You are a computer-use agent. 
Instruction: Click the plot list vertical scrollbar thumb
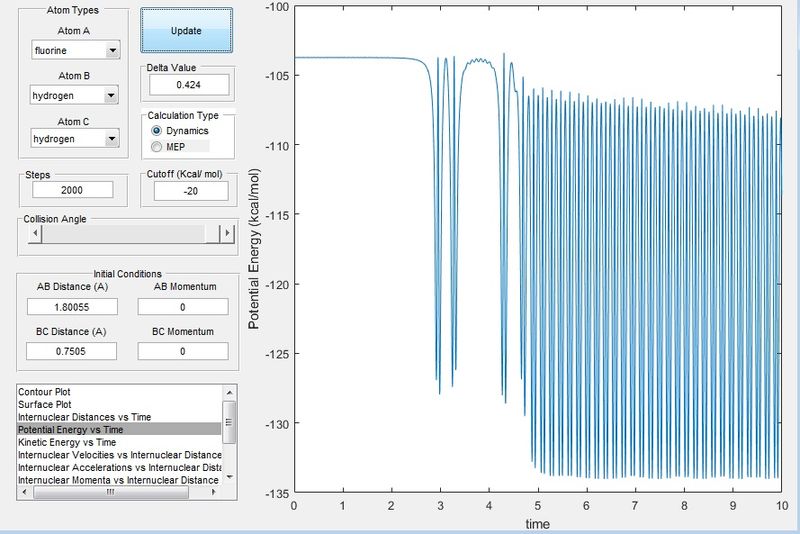click(229, 422)
